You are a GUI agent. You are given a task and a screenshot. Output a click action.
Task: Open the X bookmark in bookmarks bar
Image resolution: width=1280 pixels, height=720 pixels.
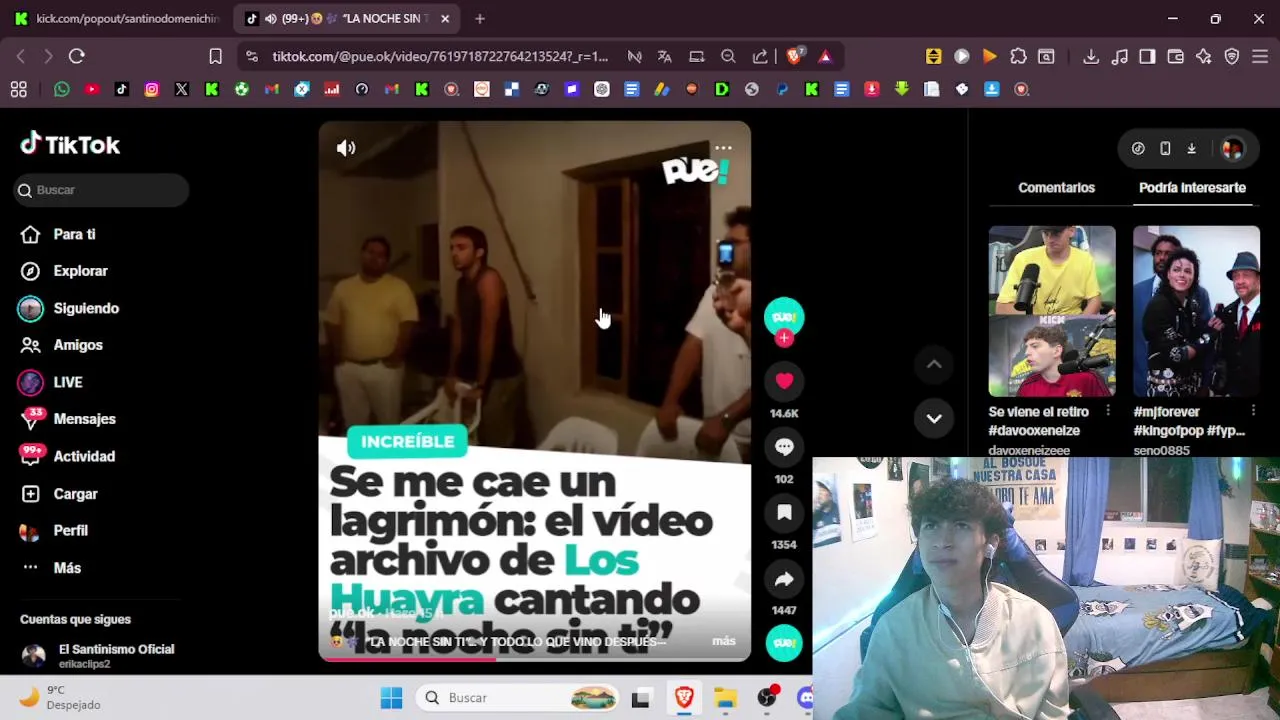(182, 89)
